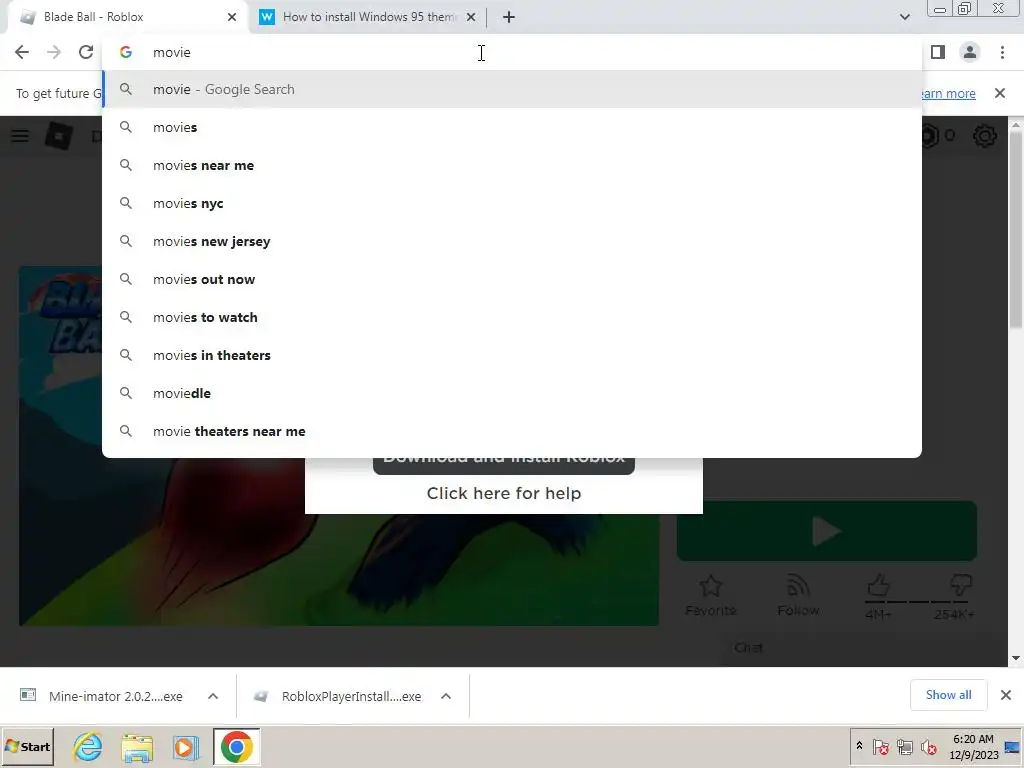Open the side panel icon
The image size is (1024, 768).
(x=938, y=52)
